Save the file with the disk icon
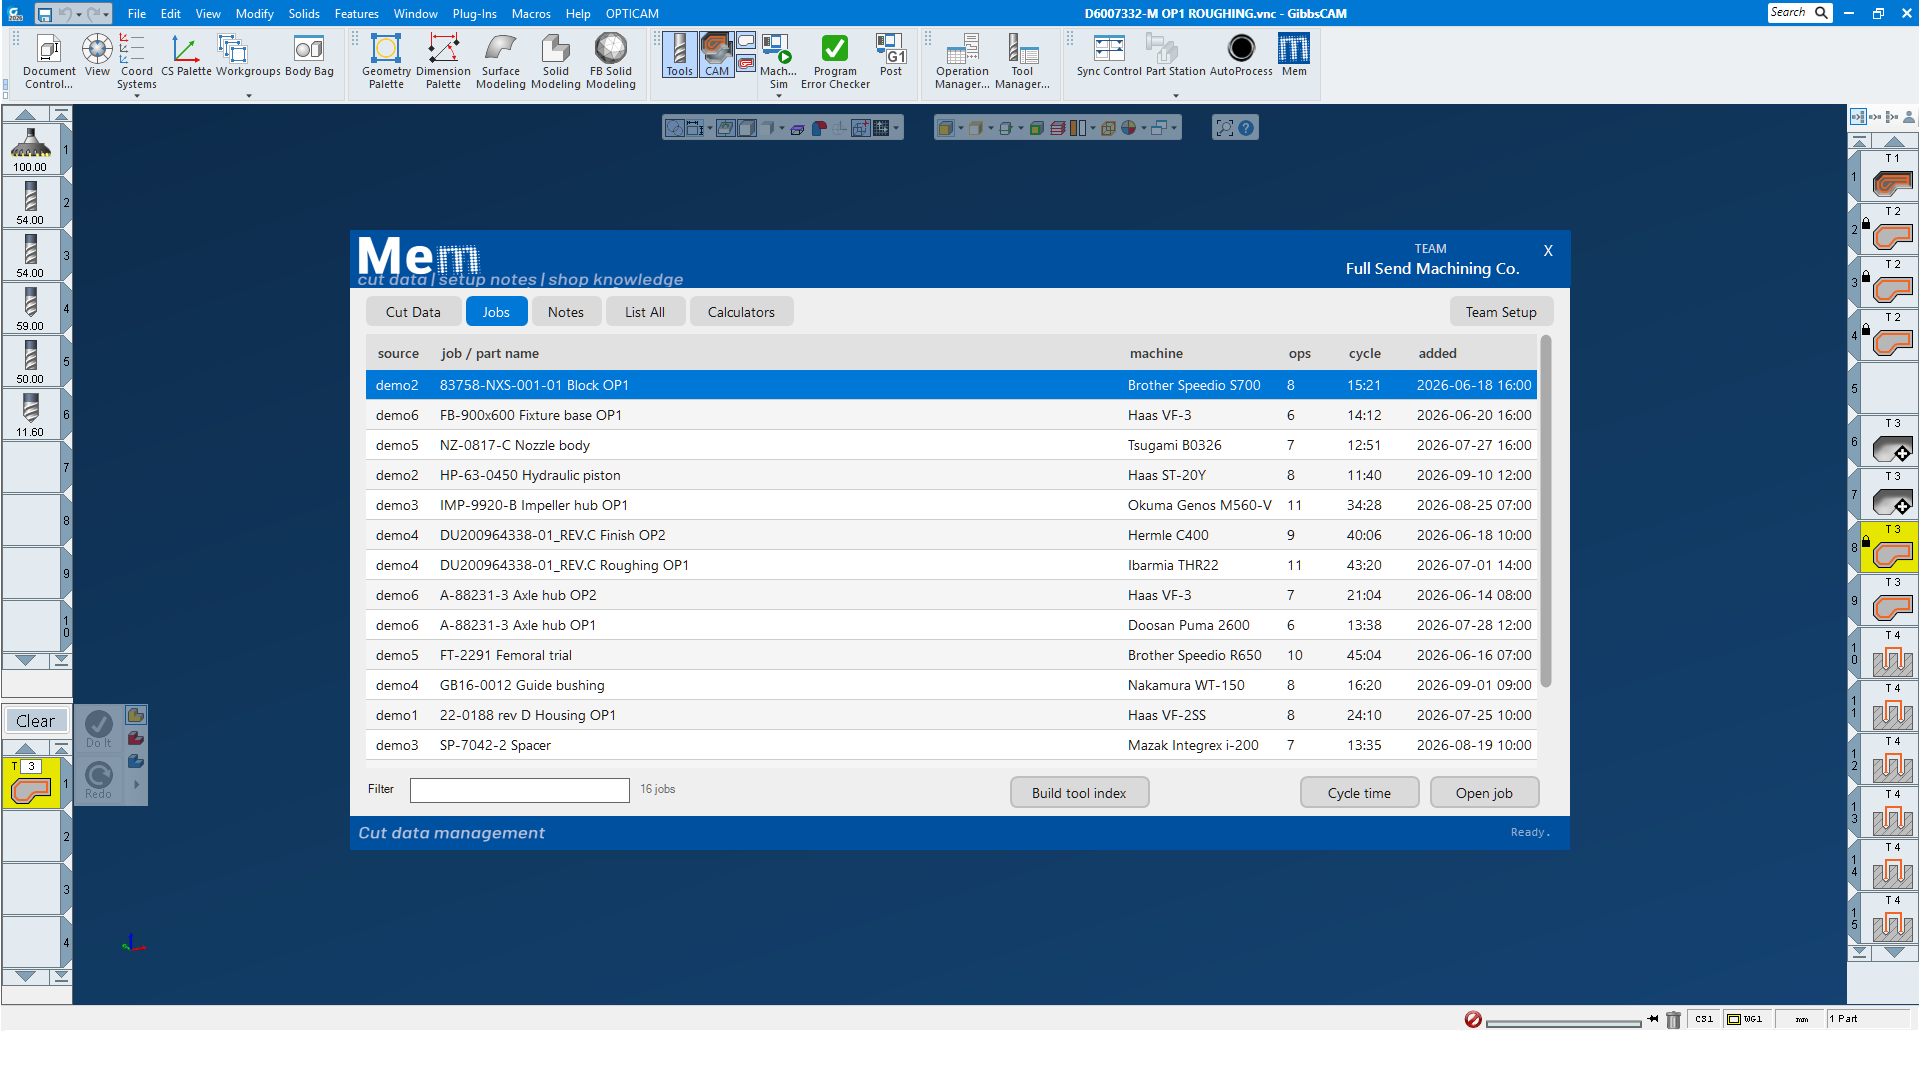This screenshot has height=1080, width=1920. (44, 14)
